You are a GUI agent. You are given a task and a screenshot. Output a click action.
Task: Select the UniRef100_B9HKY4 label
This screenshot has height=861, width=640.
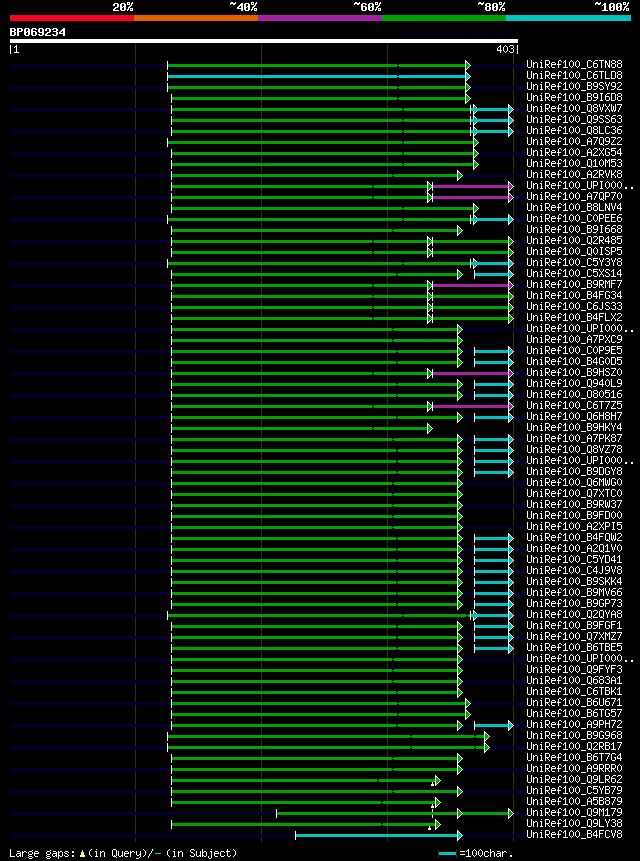(574, 427)
